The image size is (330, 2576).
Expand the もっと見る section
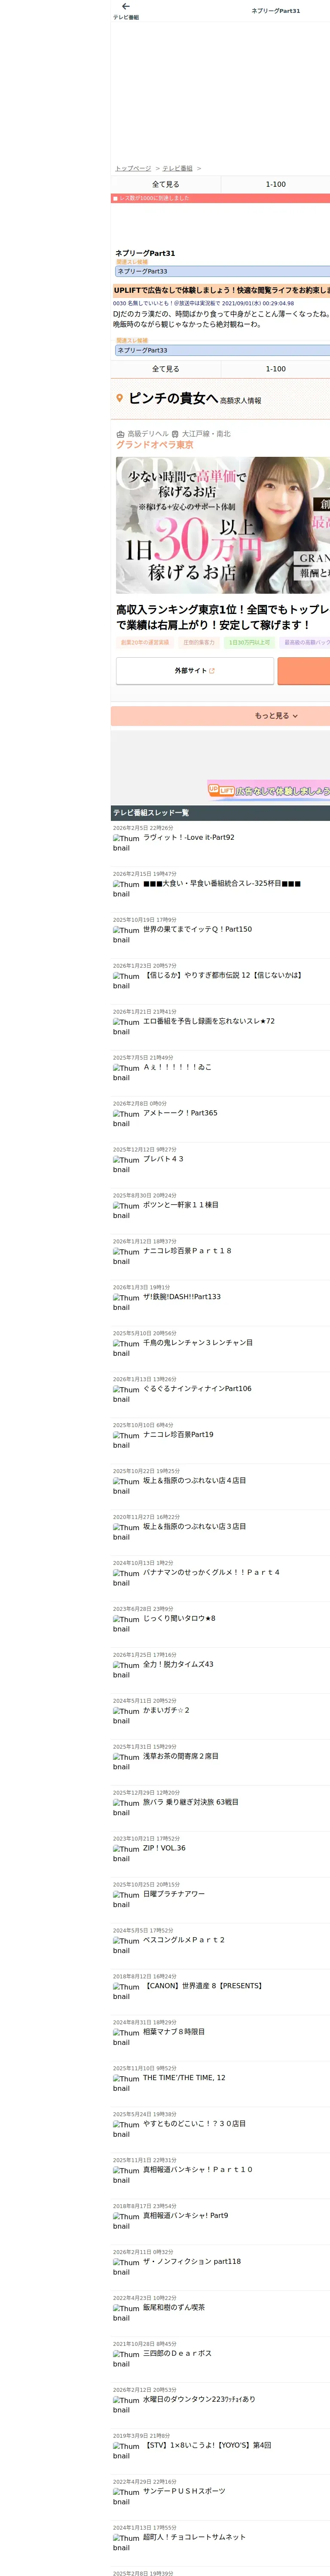tap(220, 716)
